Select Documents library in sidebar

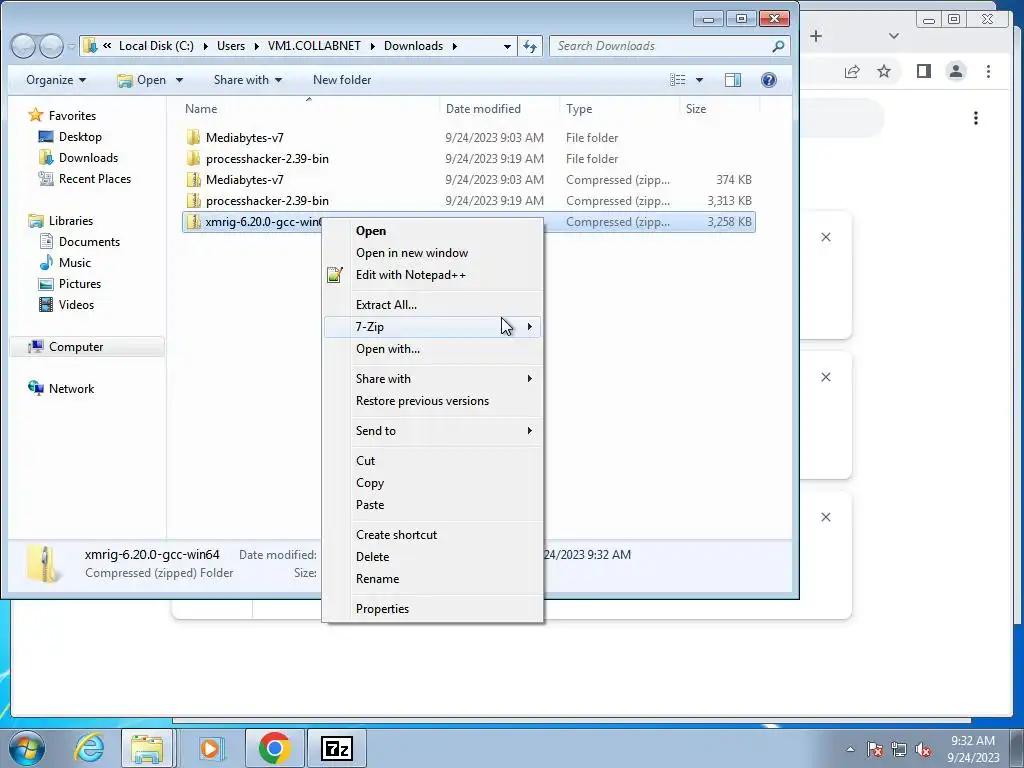80,242
